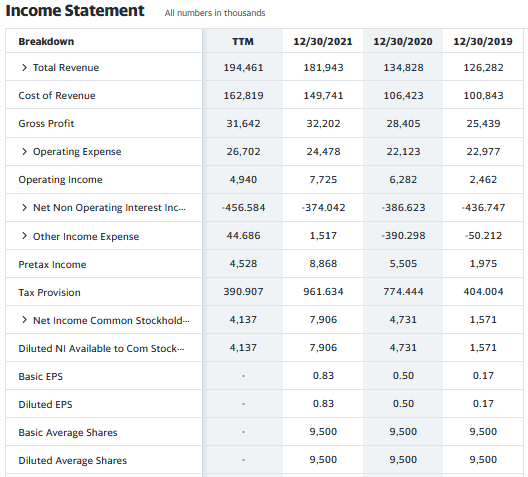Click Other Income Expense value -390.298
Viewport: 528px width, 477px height.
coord(403,235)
